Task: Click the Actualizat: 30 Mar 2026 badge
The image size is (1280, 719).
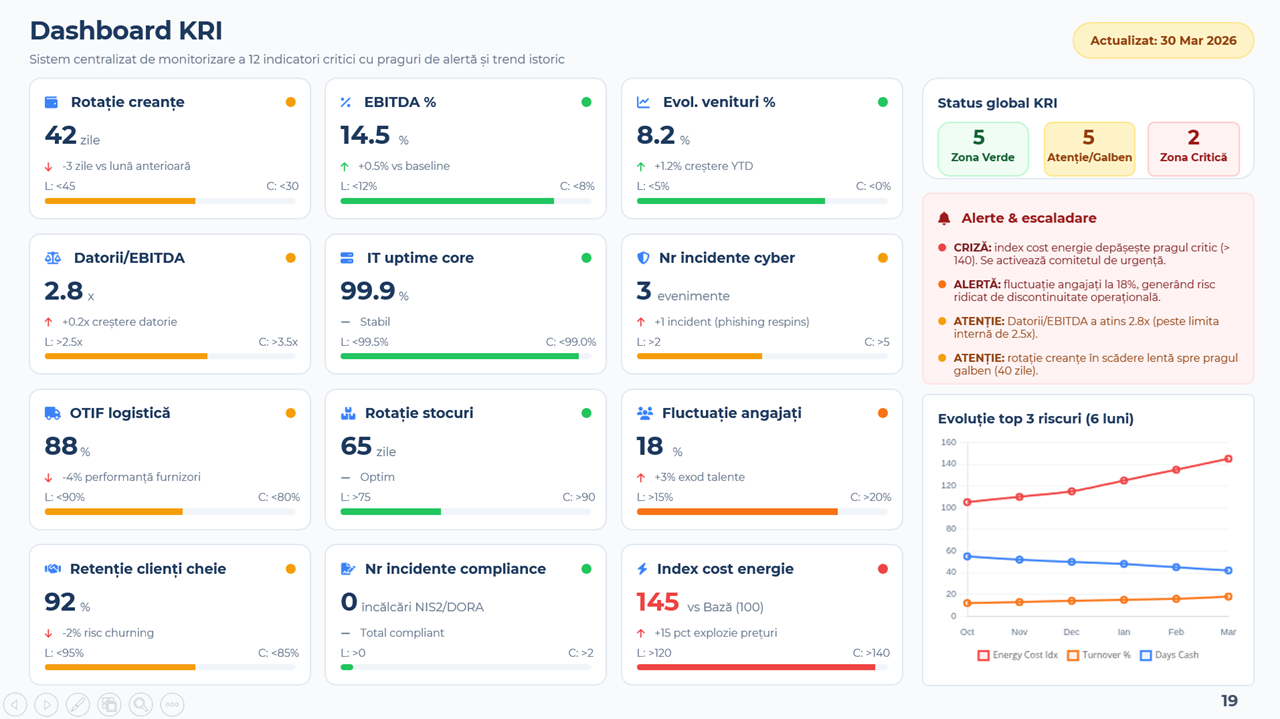Action: 1163,41
